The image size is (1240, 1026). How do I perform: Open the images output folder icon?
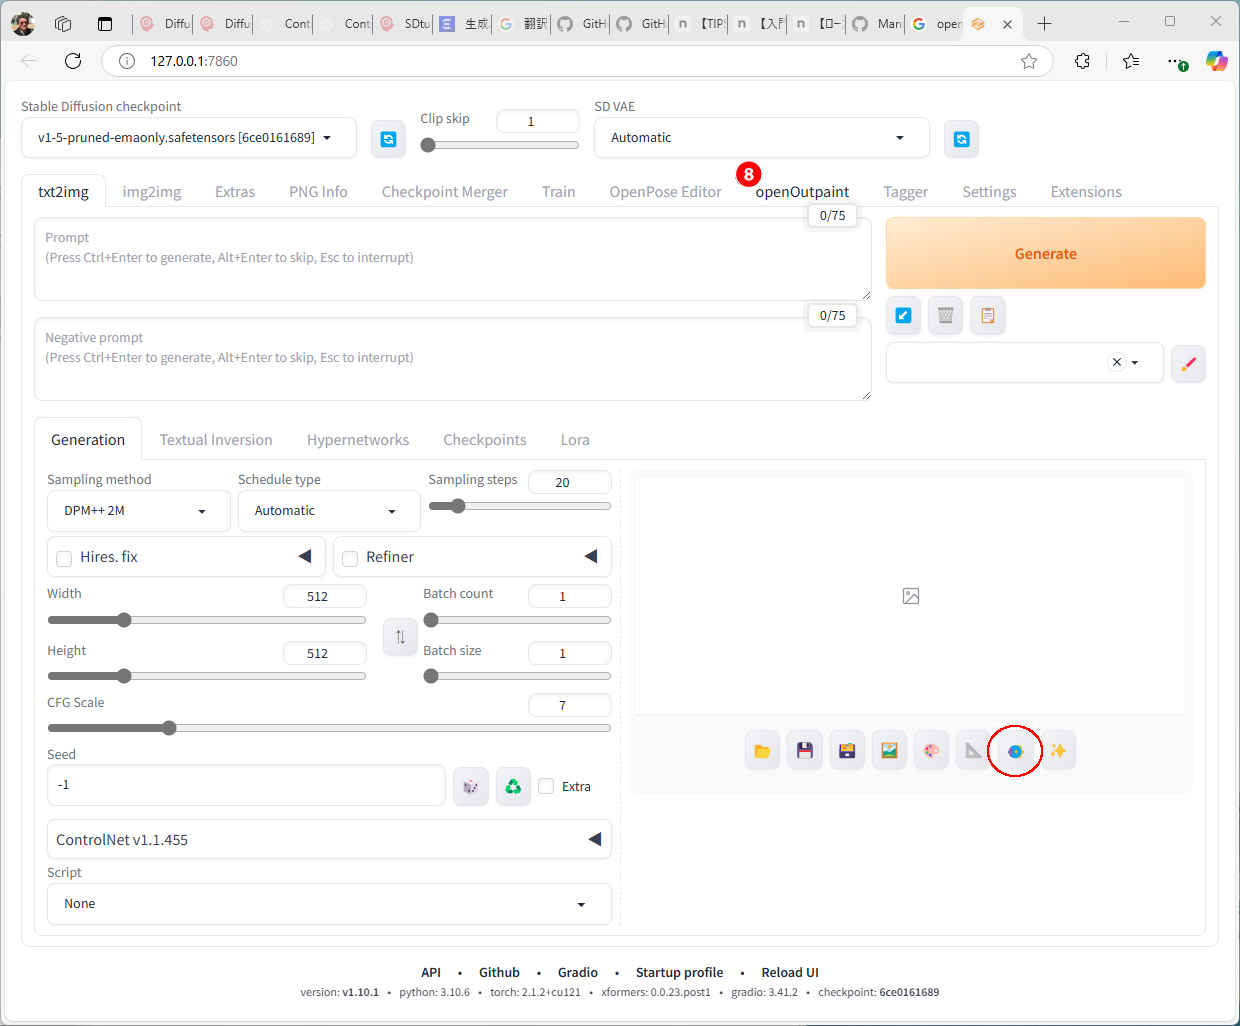click(762, 751)
